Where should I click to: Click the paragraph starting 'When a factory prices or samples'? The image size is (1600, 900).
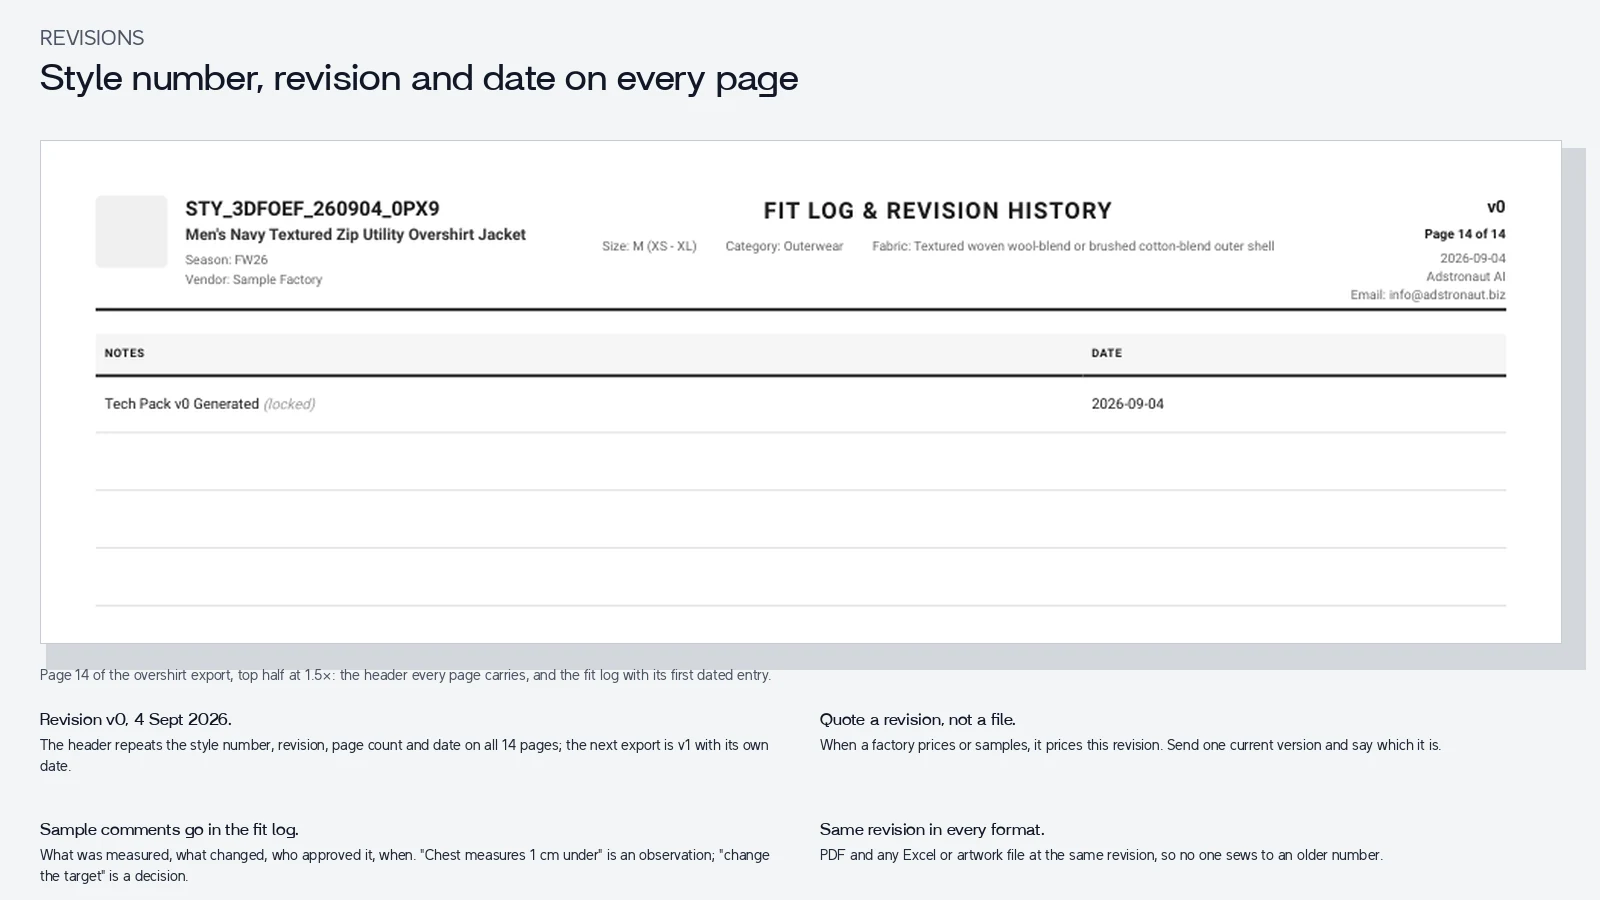click(x=1130, y=745)
